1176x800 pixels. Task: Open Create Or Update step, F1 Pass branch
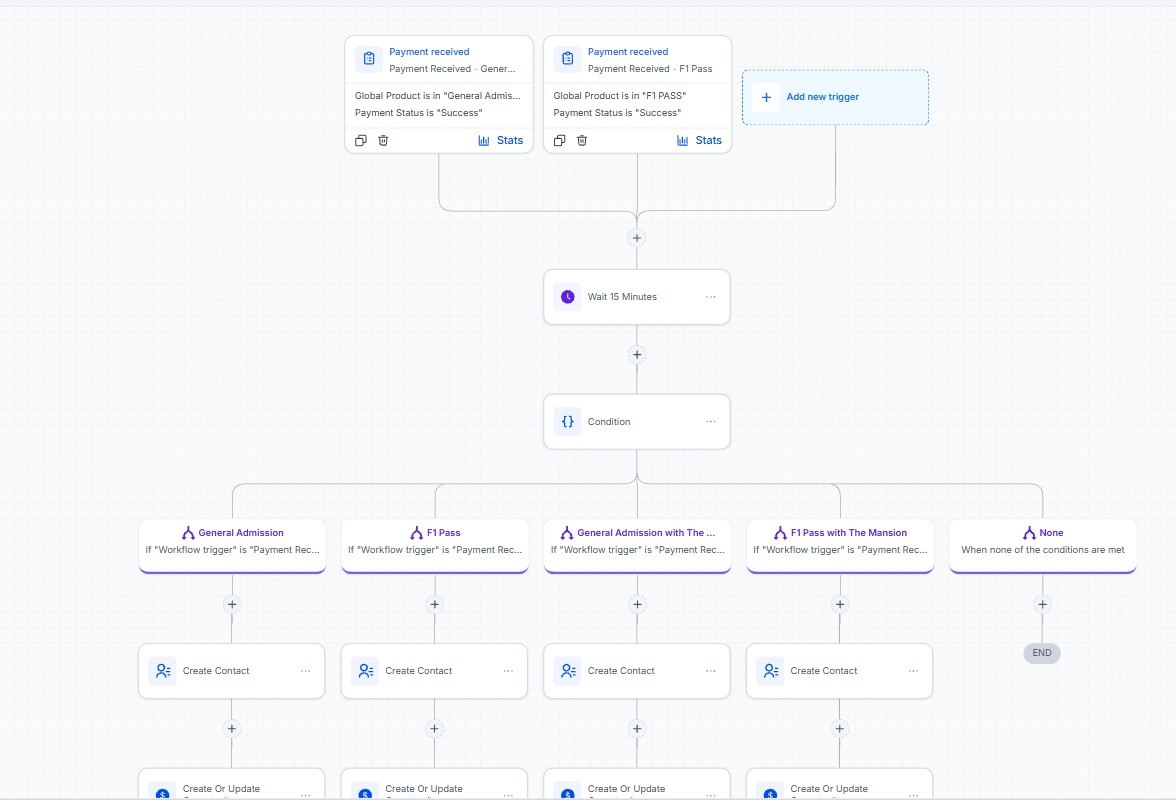tap(434, 784)
